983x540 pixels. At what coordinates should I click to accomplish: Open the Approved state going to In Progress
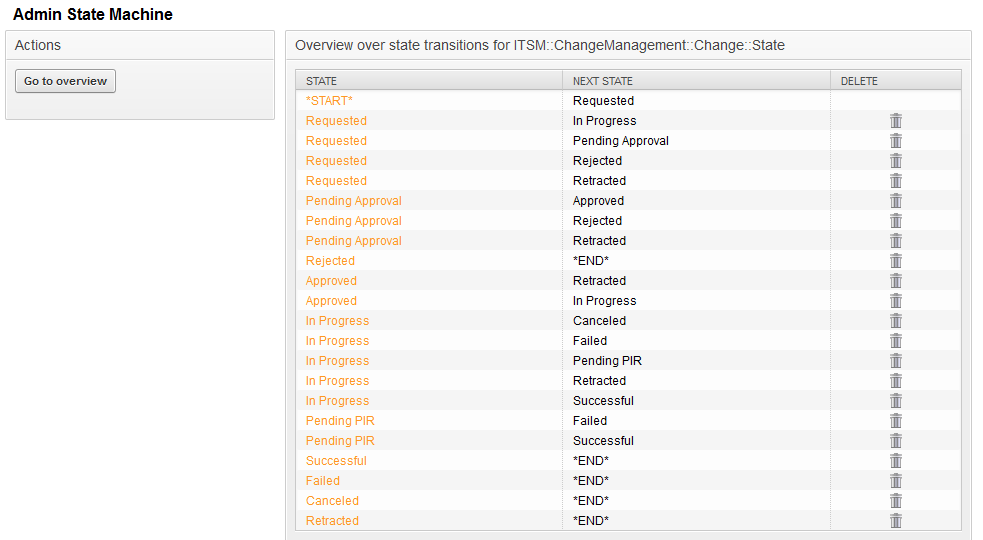click(331, 301)
